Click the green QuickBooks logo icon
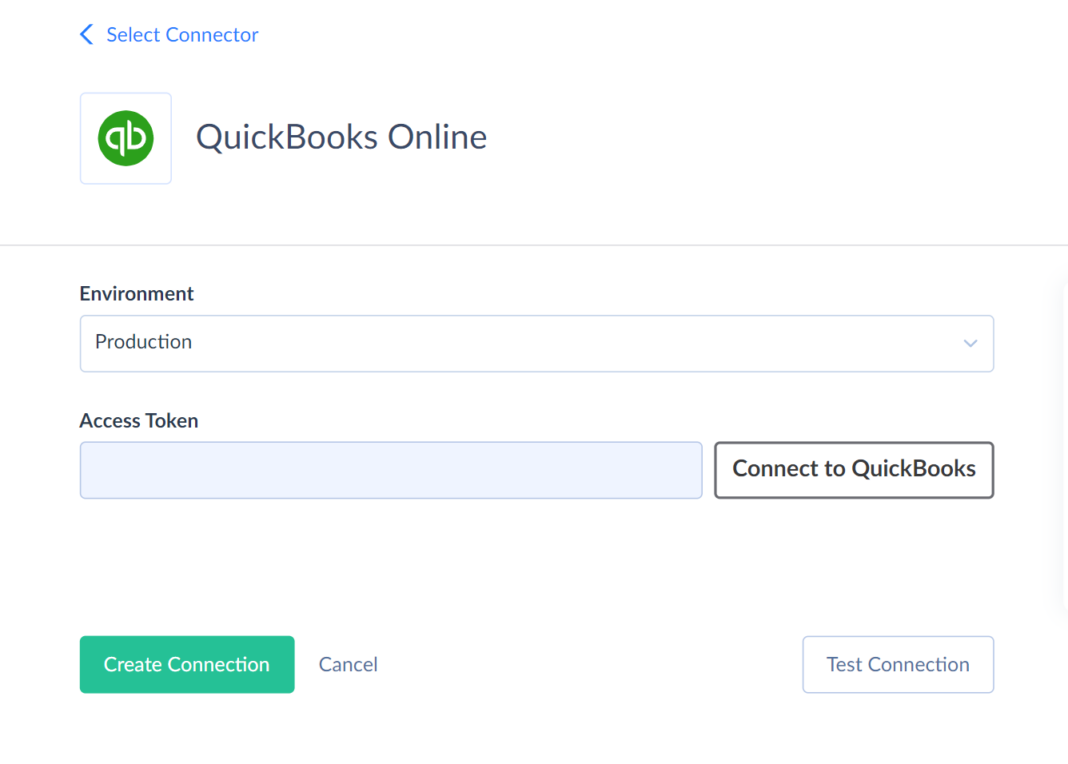 click(x=126, y=138)
